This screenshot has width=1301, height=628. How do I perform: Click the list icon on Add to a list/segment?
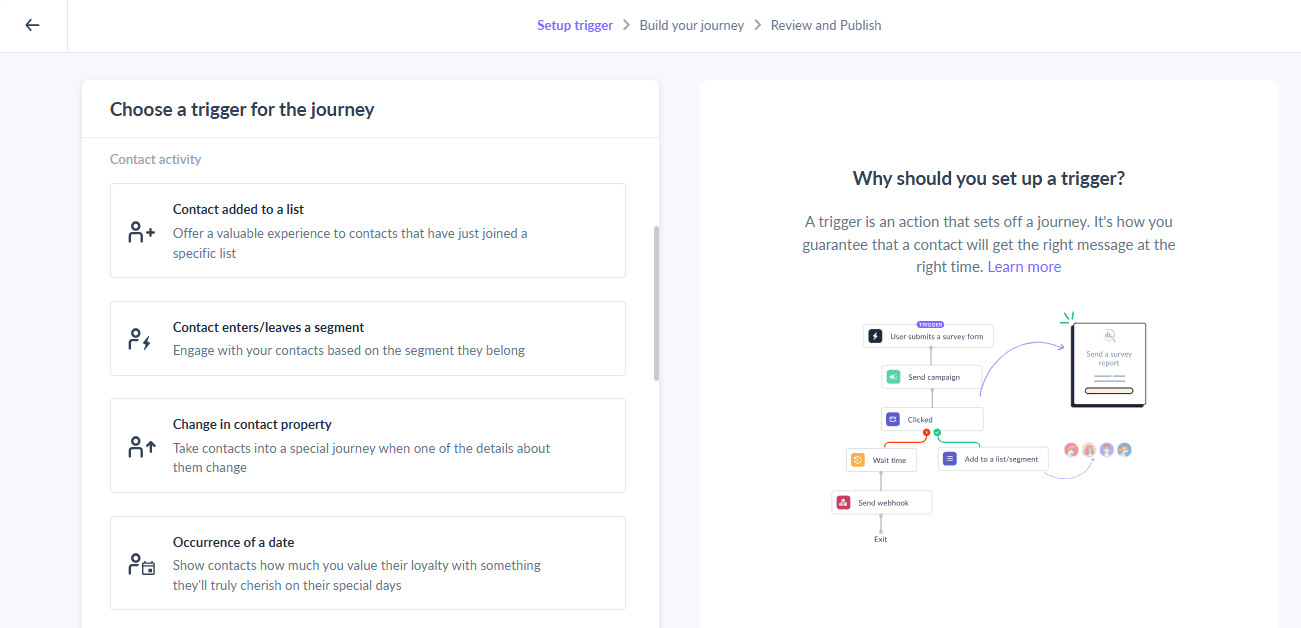click(949, 459)
